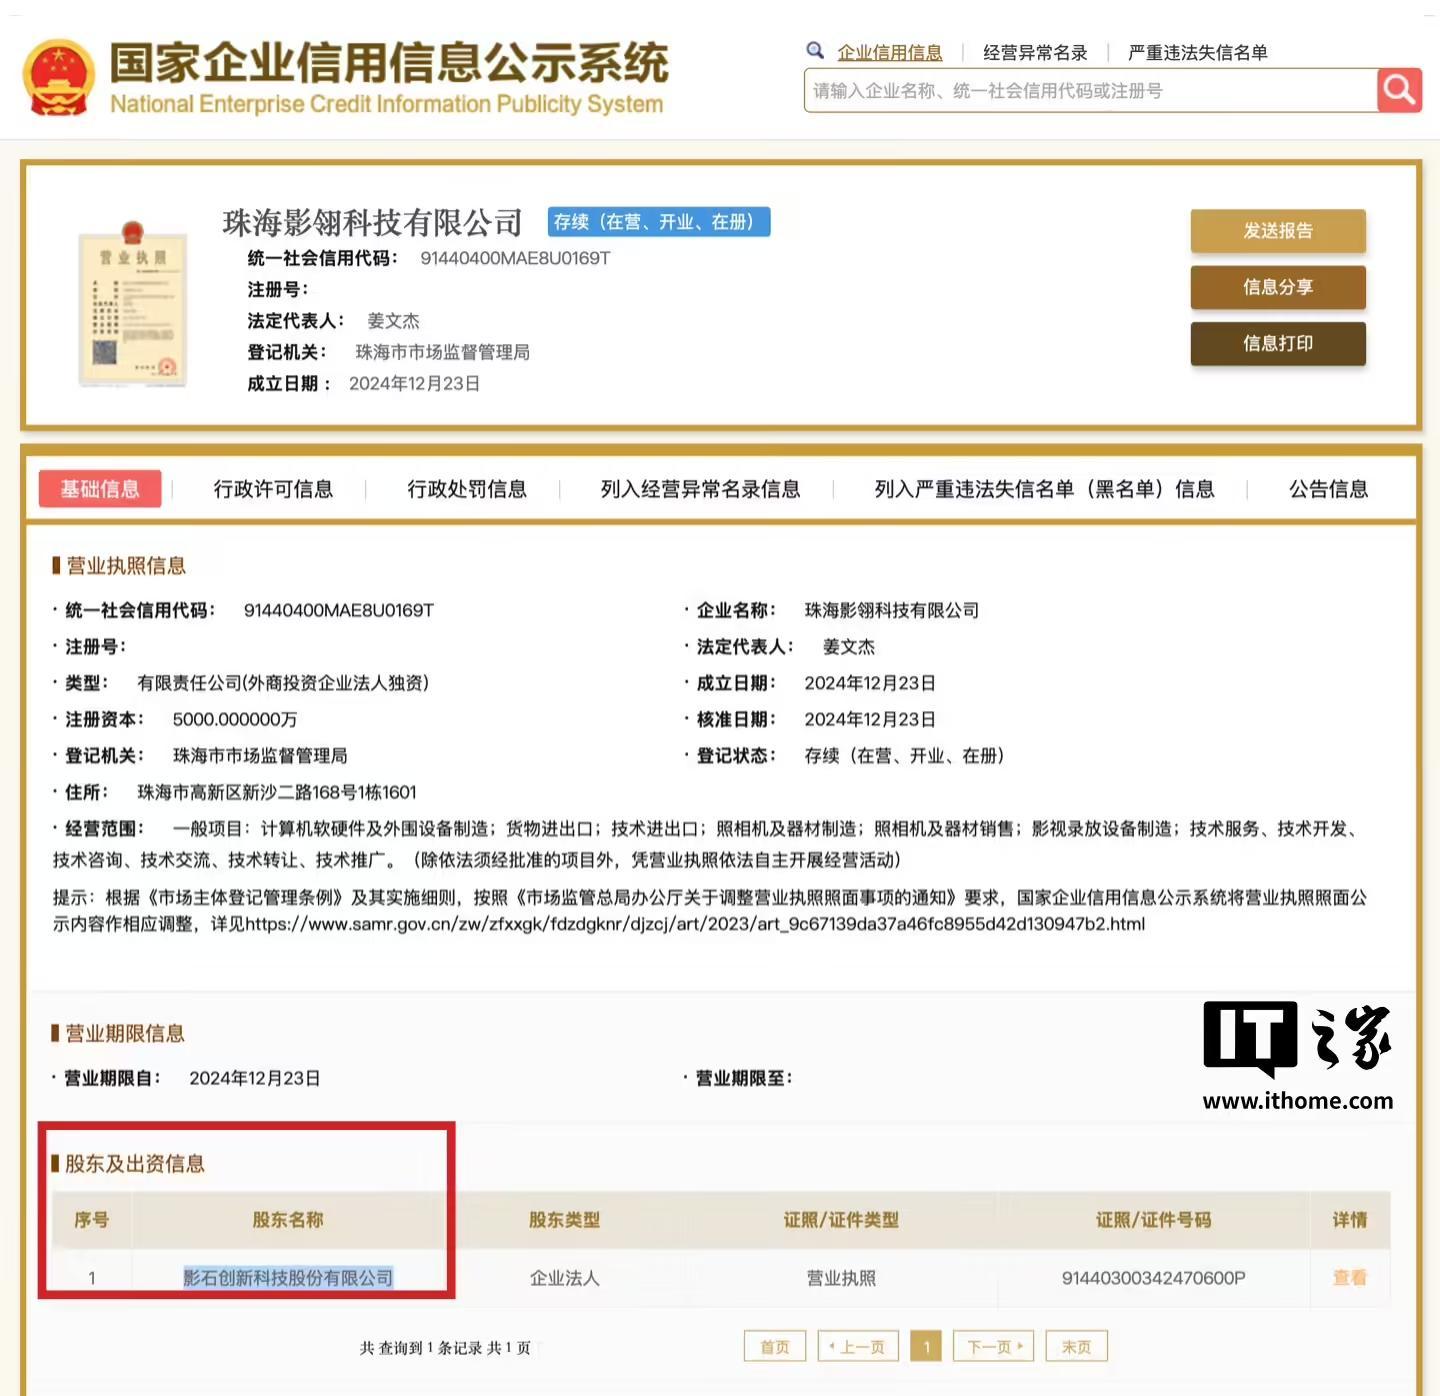Image resolution: width=1440 pixels, height=1396 pixels.
Task: Click certificate number 91440300342470600P
Action: 1153,1278
